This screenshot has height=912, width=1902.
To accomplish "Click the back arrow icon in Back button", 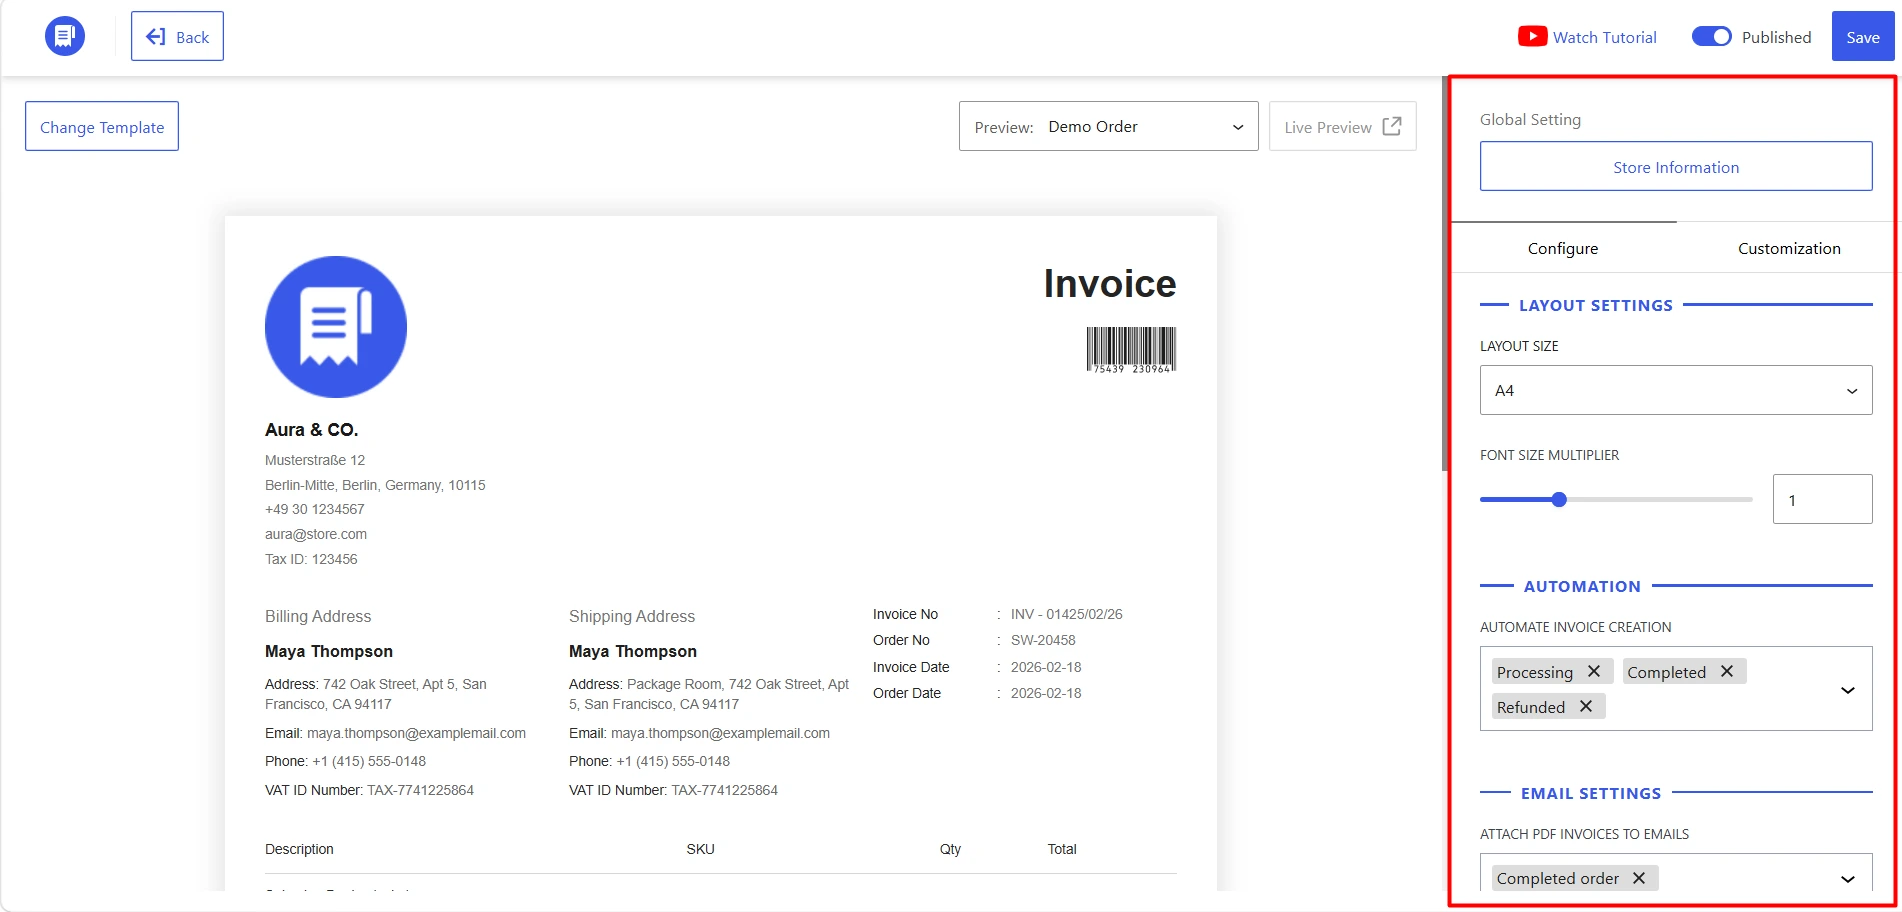I will point(156,36).
